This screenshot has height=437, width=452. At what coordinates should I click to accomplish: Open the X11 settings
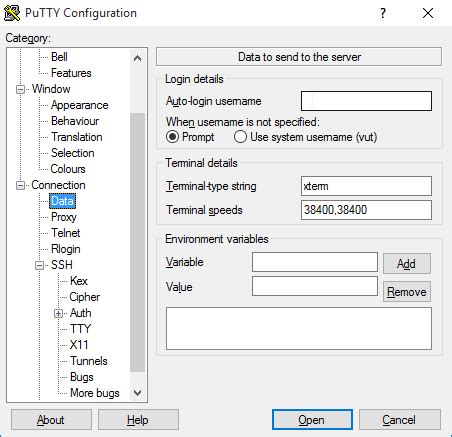(79, 345)
